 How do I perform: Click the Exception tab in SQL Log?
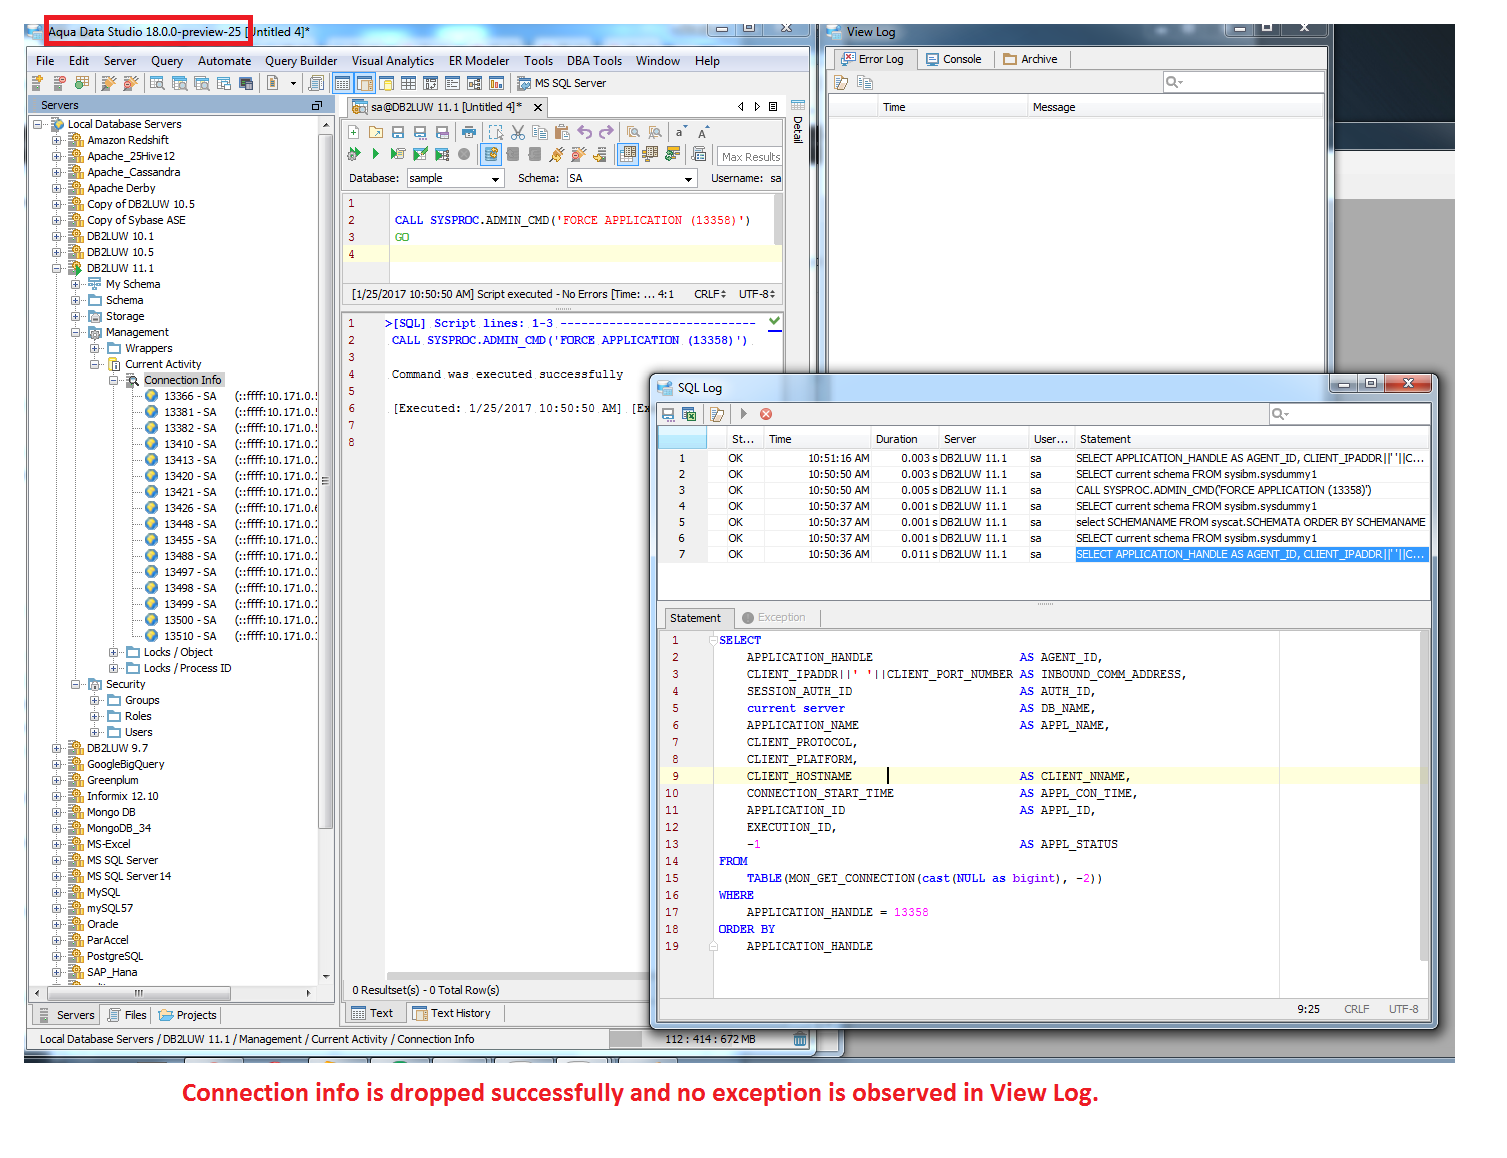(x=774, y=617)
